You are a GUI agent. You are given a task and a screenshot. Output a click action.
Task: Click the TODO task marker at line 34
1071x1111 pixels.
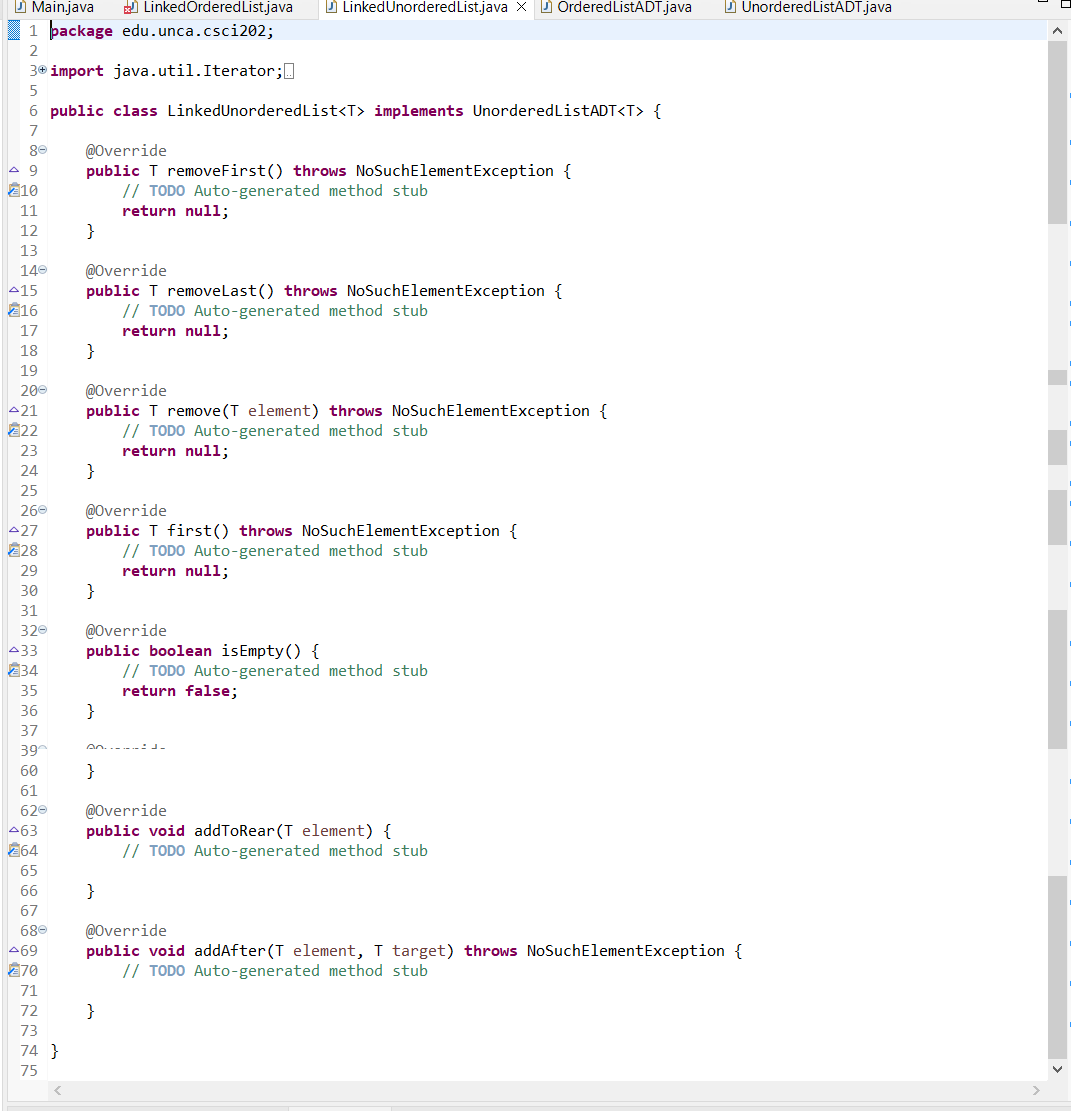(x=13, y=670)
